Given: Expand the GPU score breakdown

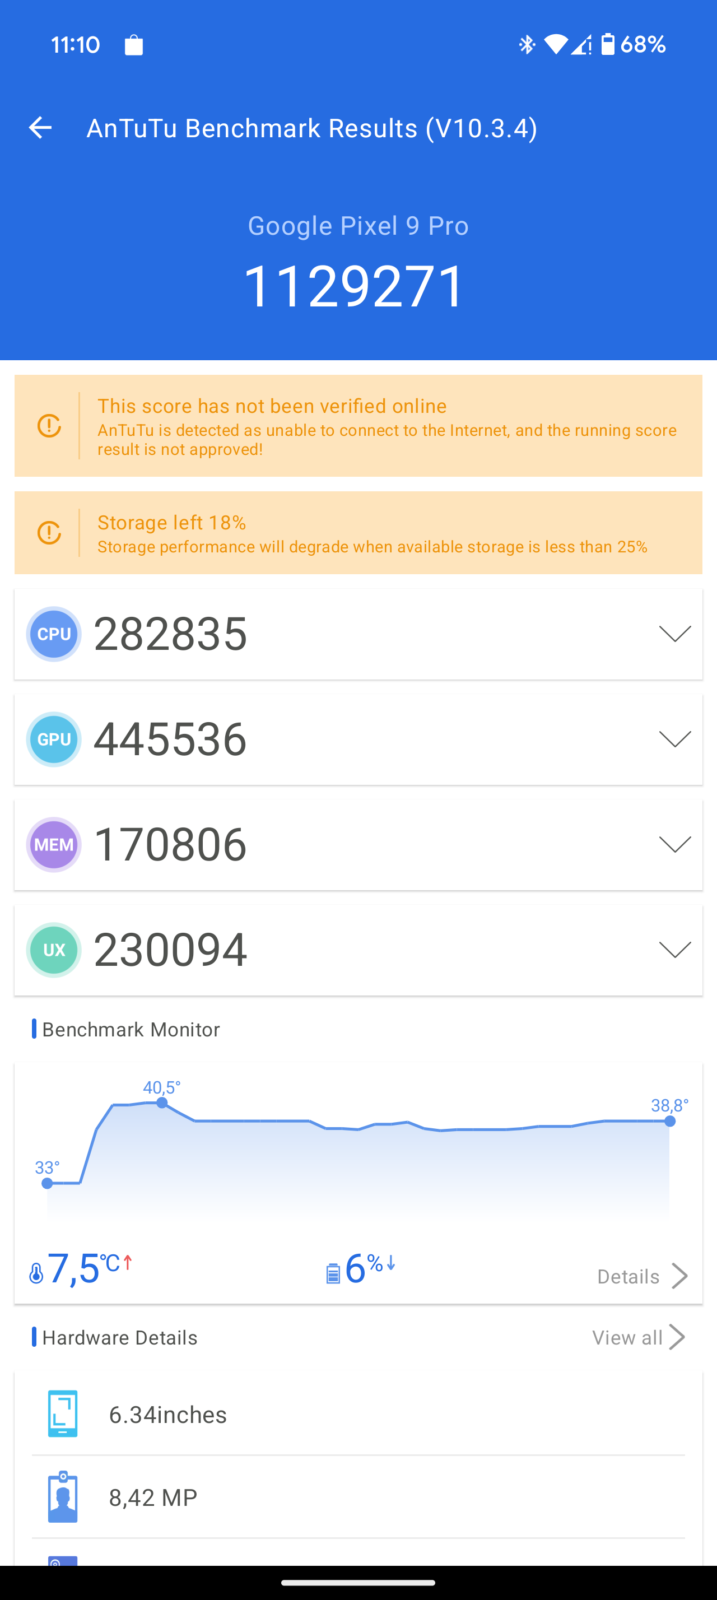Looking at the screenshot, I should pyautogui.click(x=675, y=739).
